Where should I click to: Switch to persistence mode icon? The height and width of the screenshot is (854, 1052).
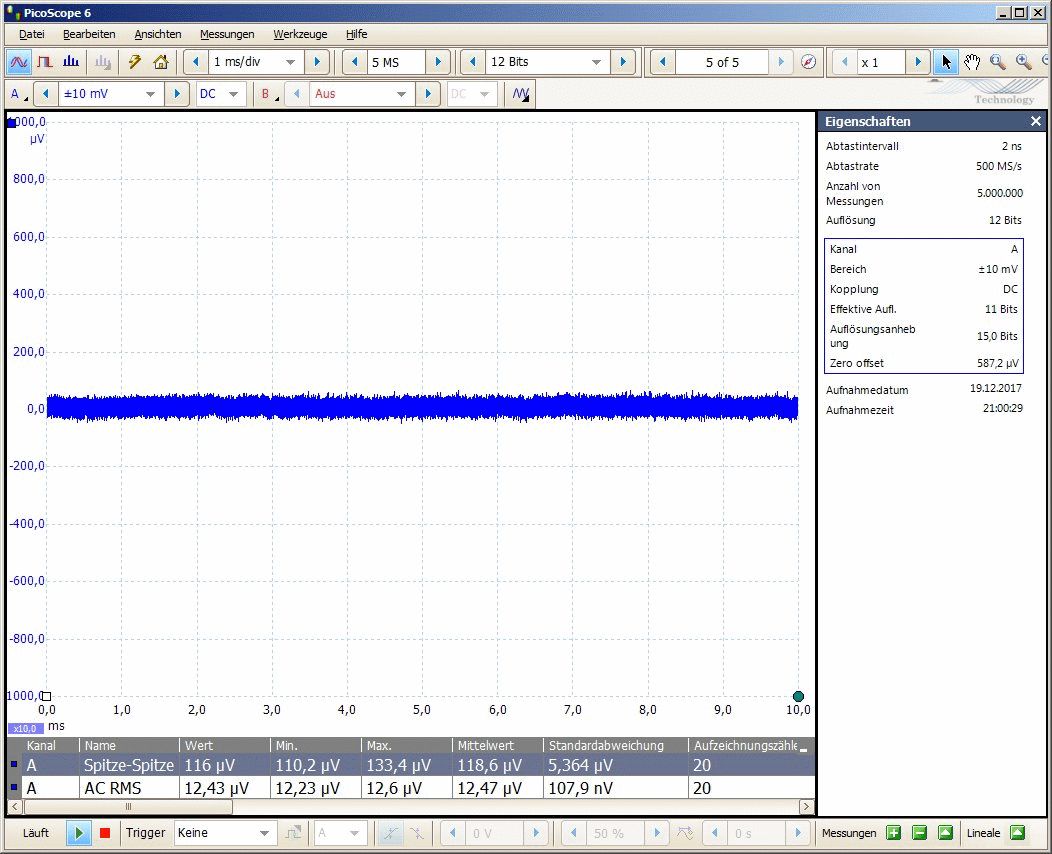coord(44,62)
